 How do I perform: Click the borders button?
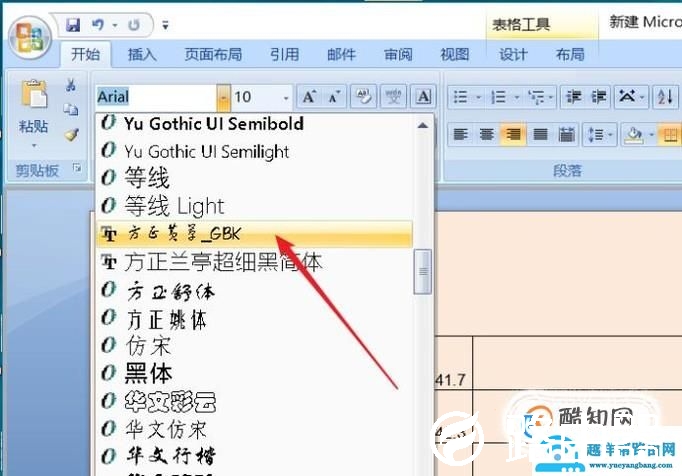coord(670,134)
